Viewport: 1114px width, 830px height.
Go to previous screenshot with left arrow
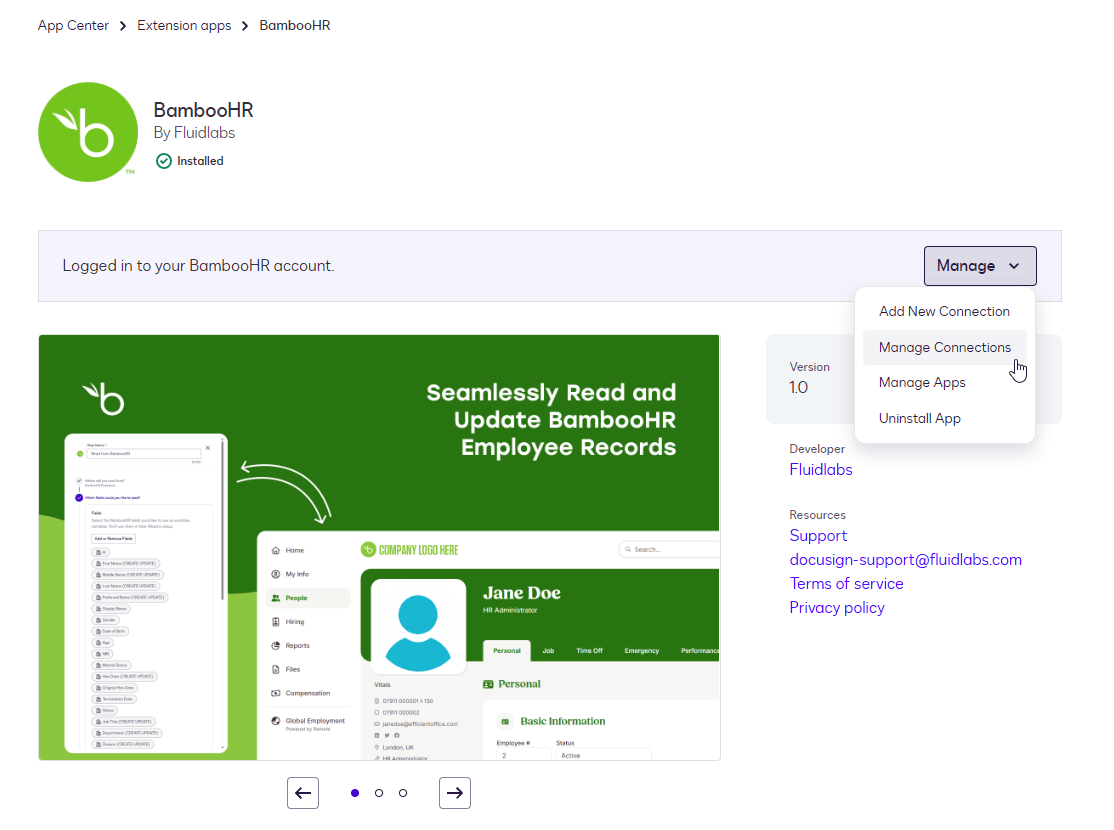point(303,793)
